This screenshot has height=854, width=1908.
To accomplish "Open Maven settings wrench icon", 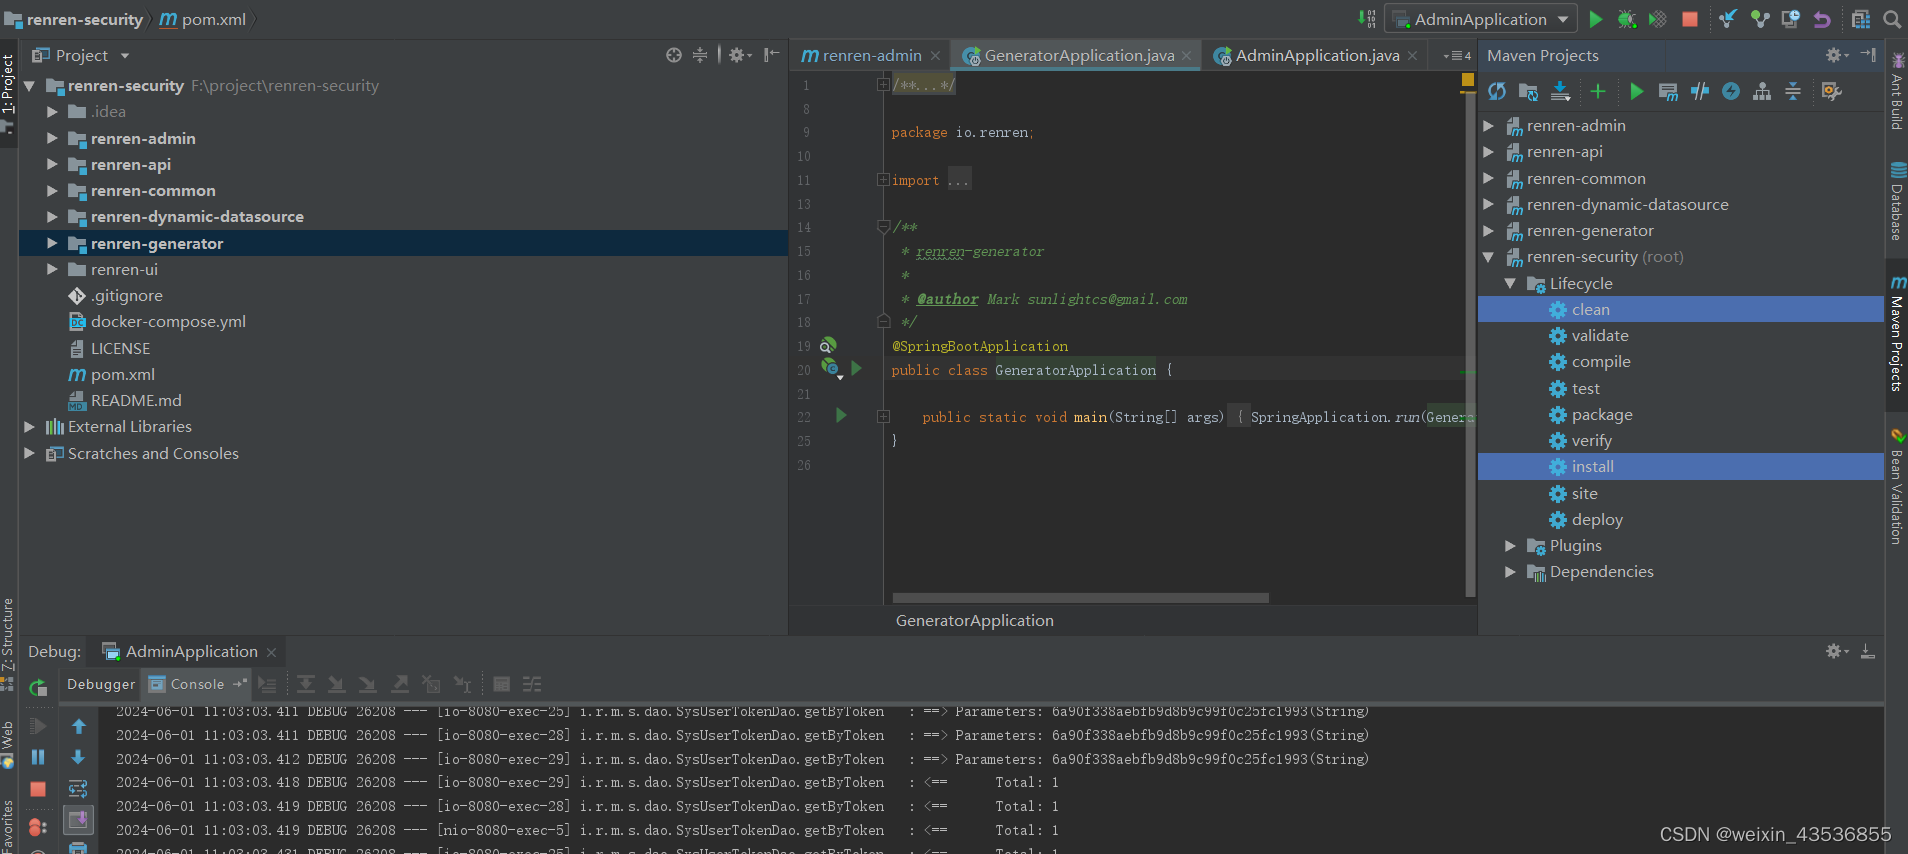I will pyautogui.click(x=1832, y=92).
